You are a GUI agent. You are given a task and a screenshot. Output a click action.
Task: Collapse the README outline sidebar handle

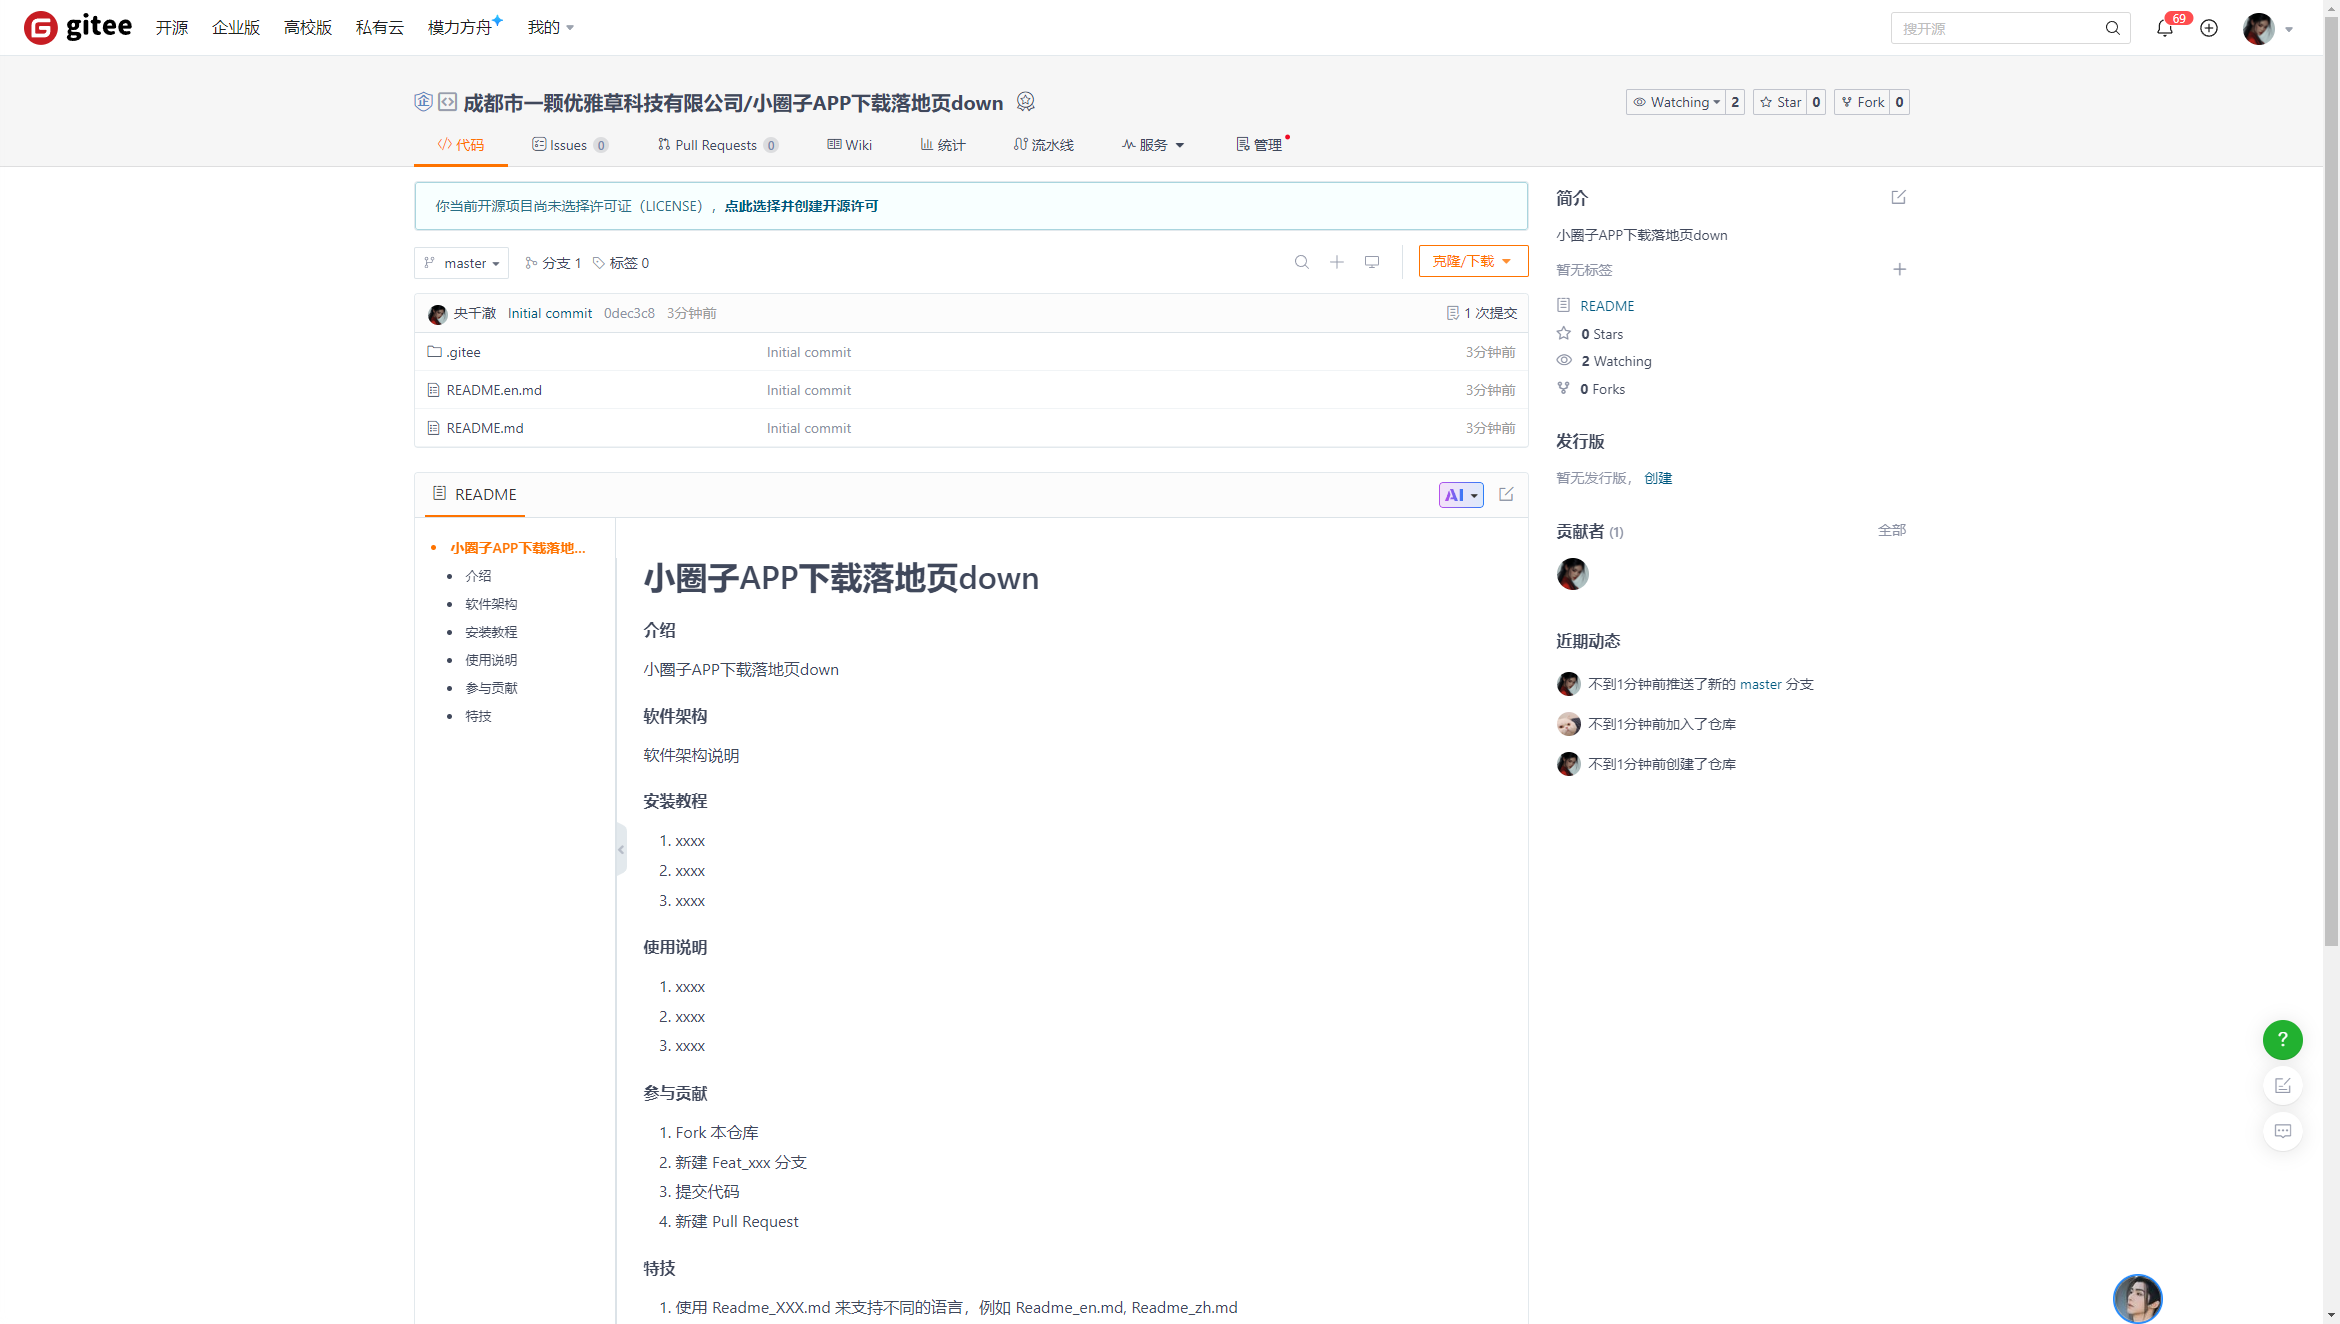(x=621, y=850)
